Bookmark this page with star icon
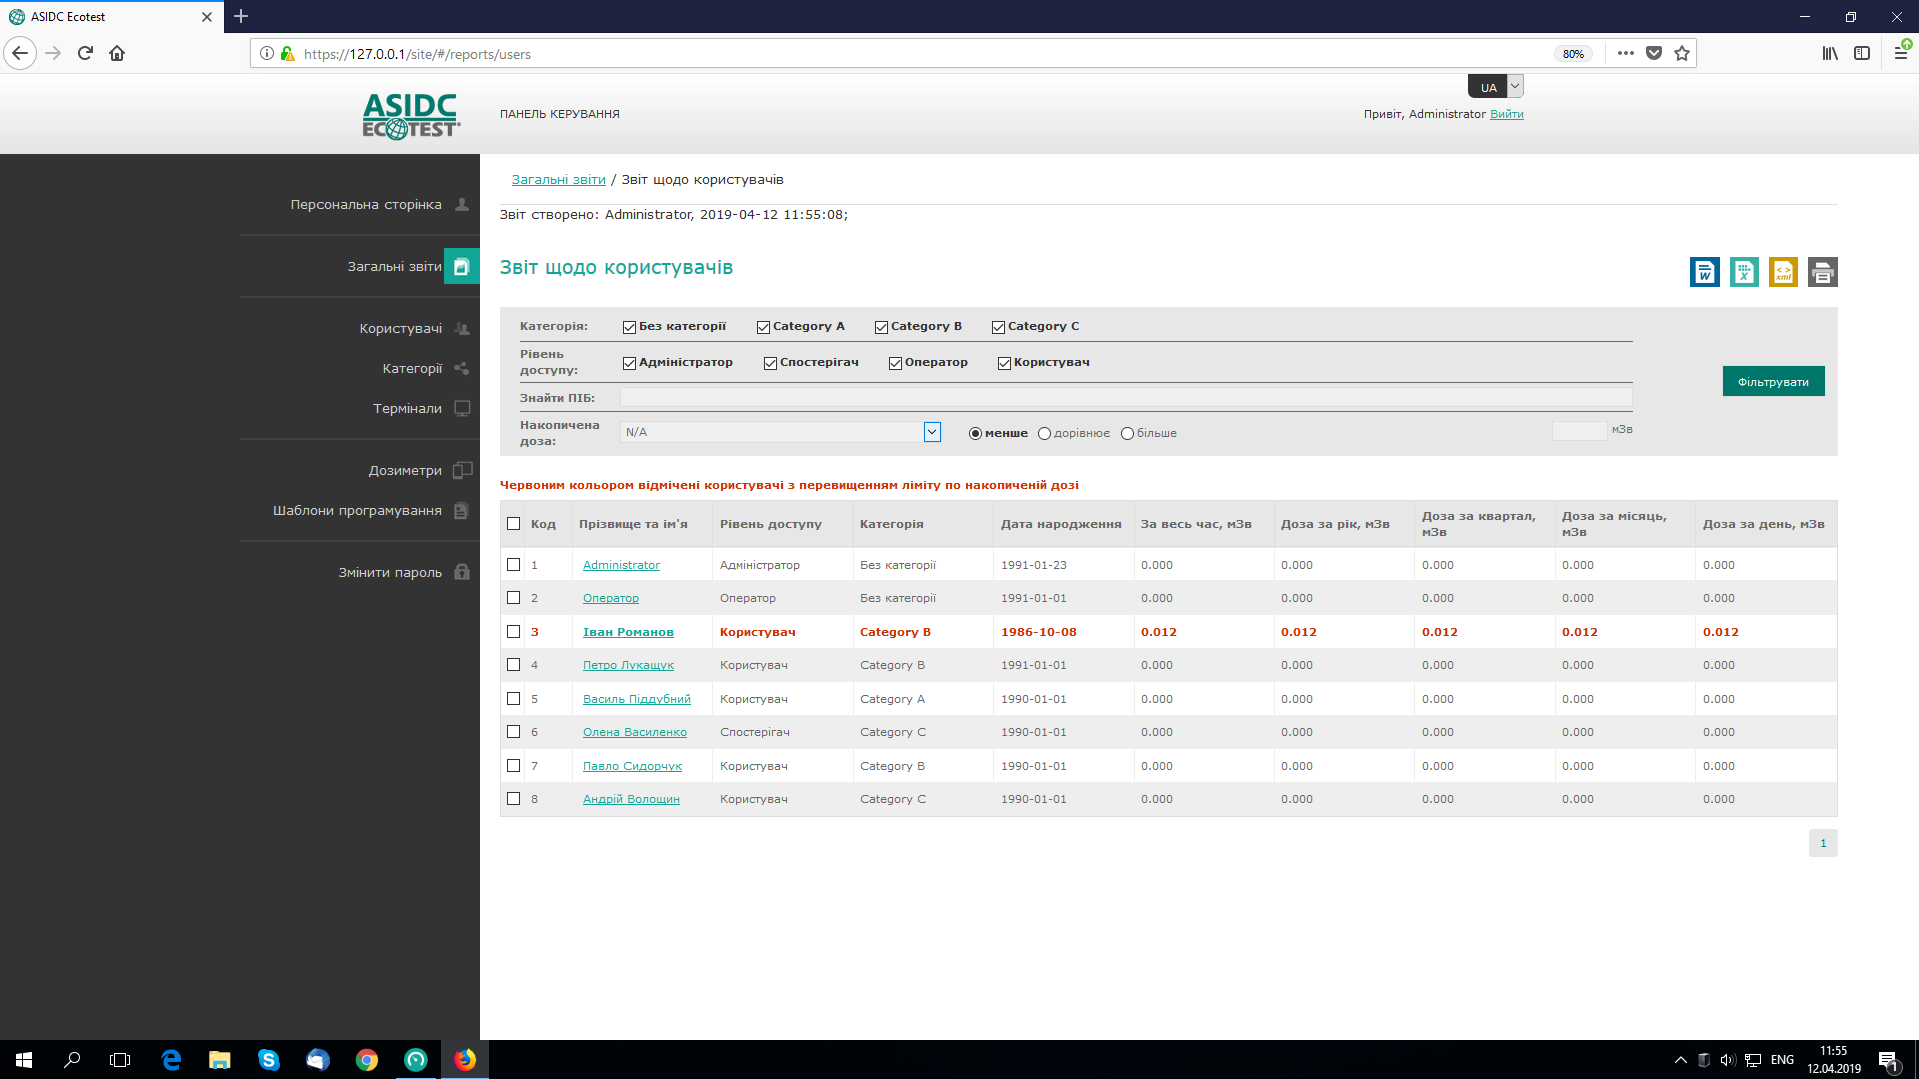Screen dimensions: 1919x1079 (x=1682, y=54)
